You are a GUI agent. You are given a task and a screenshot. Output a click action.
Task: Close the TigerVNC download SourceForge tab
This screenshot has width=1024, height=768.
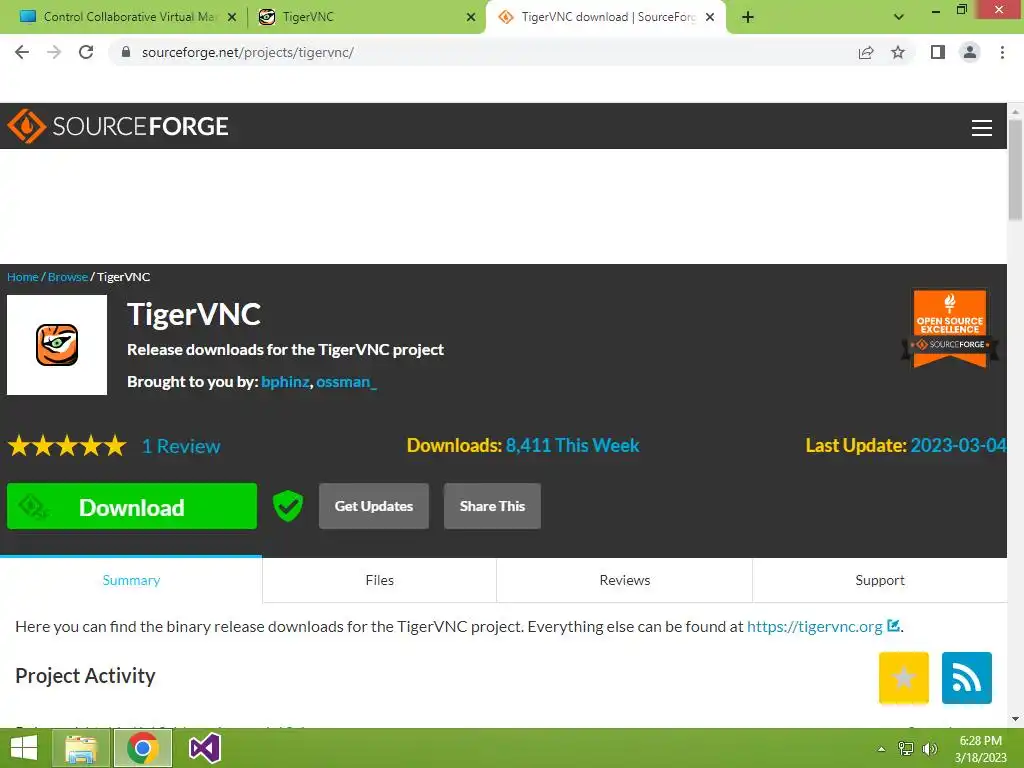(710, 17)
